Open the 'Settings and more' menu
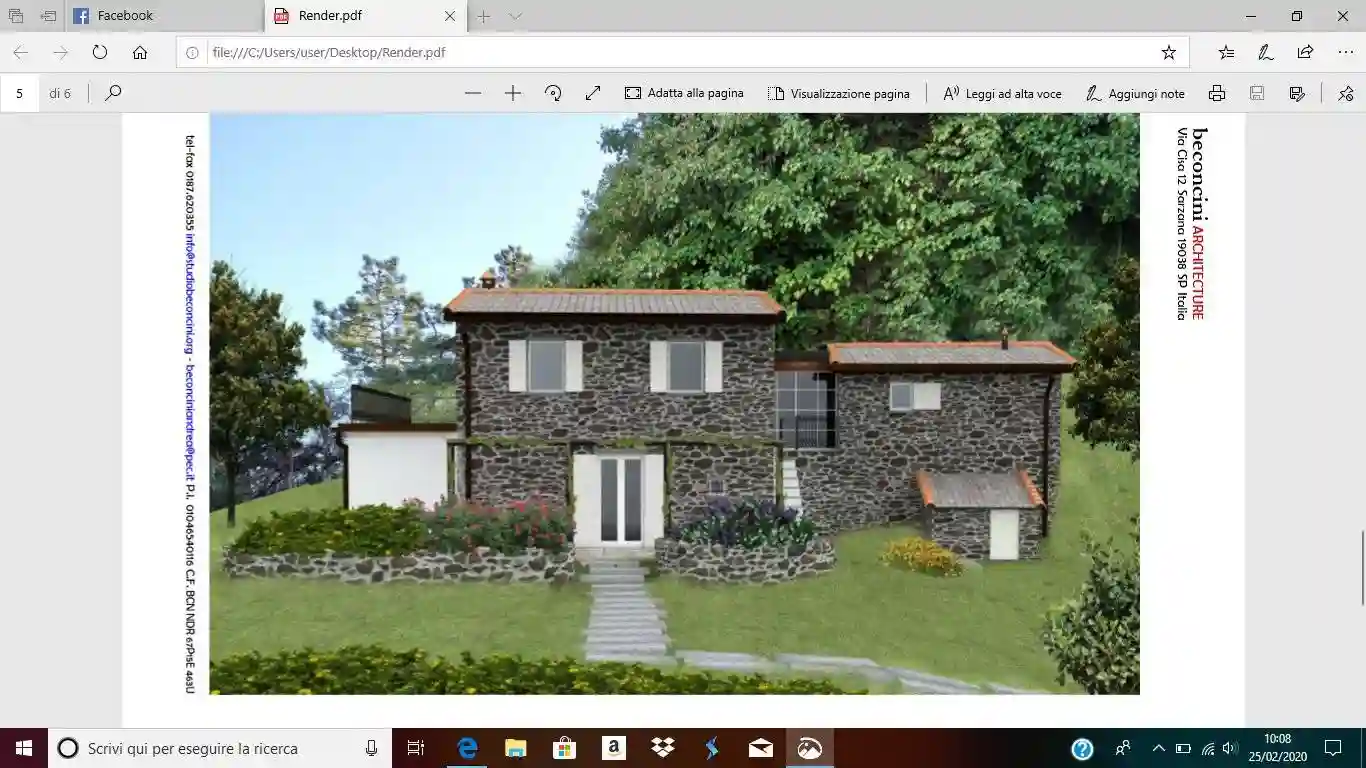 (x=1345, y=53)
